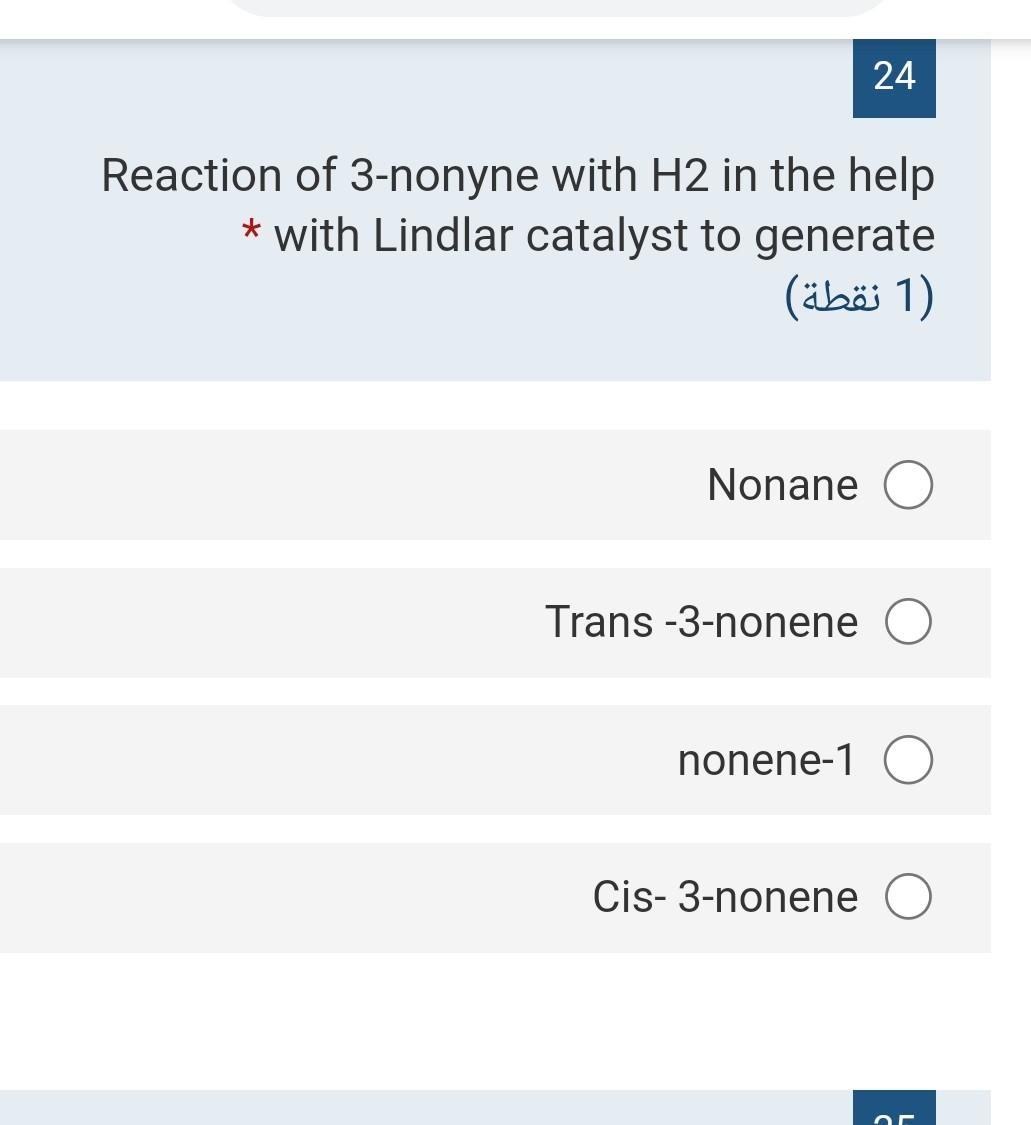The width and height of the screenshot is (1031, 1125).
Task: Click the (1 نقطة) point value label
Action: click(x=860, y=297)
